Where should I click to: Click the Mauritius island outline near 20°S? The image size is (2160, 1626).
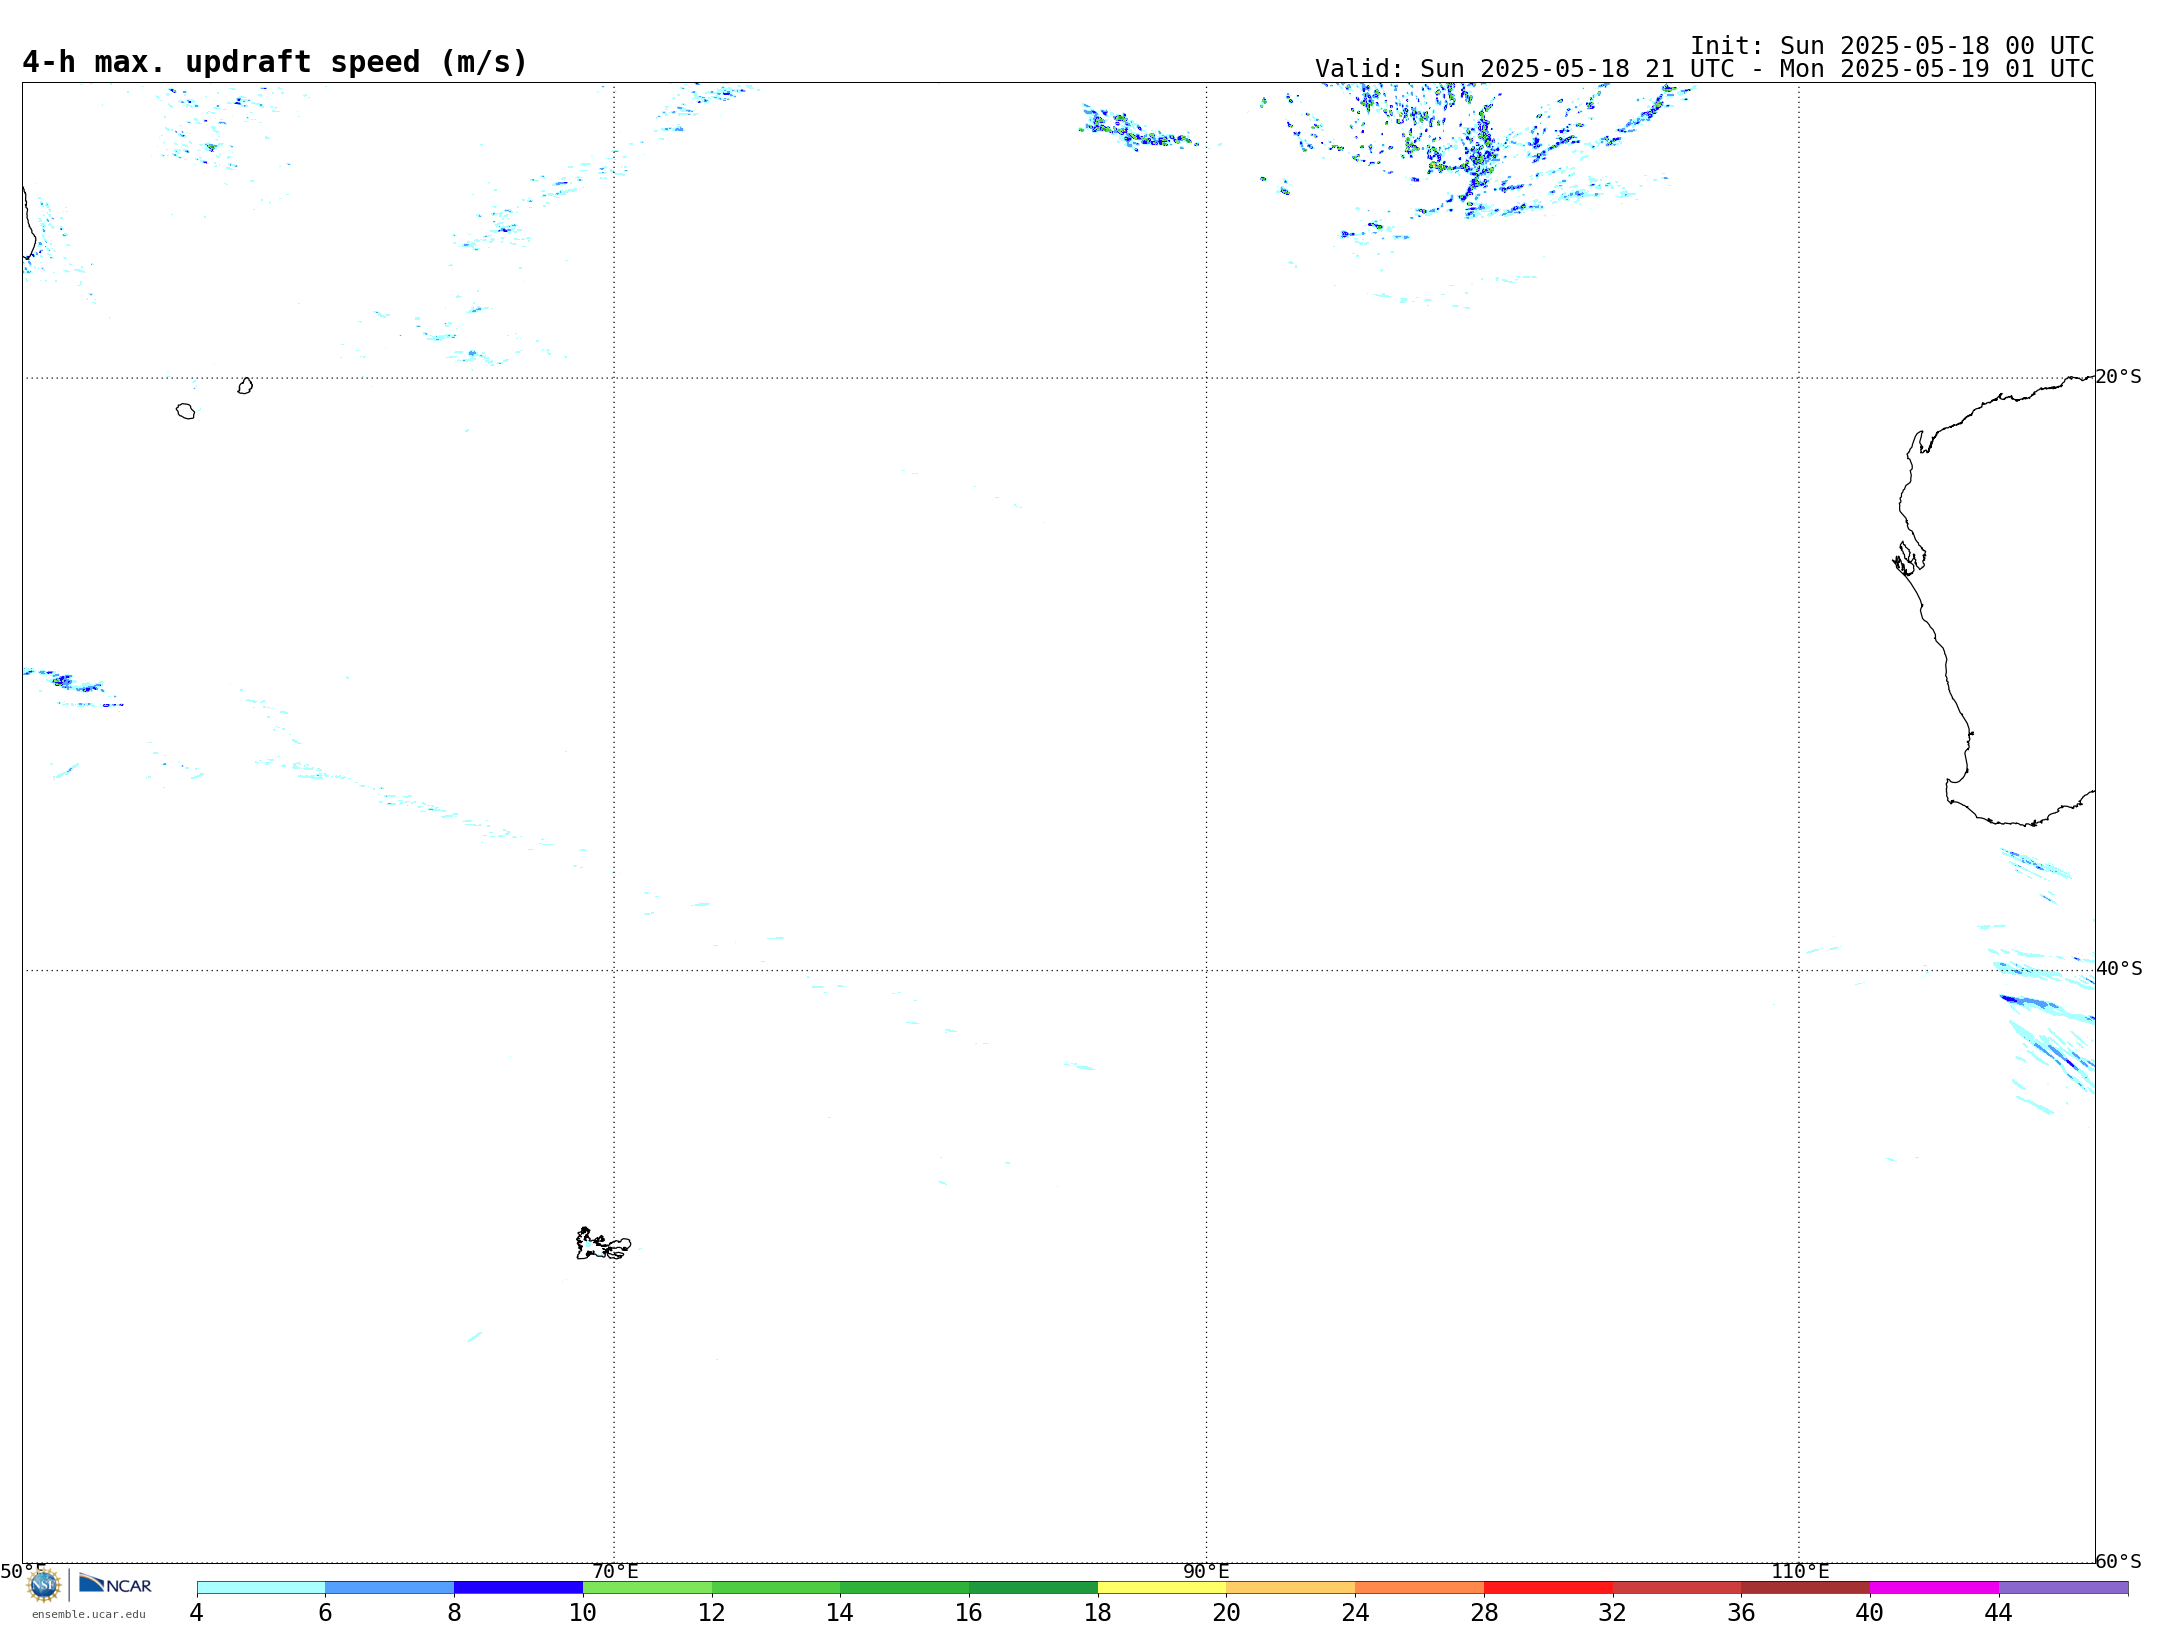click(245, 386)
